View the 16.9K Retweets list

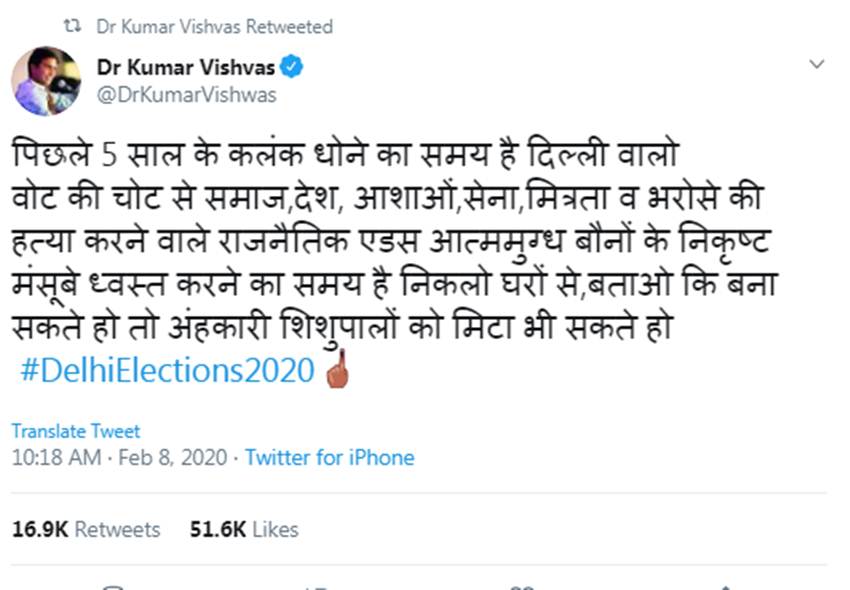(x=86, y=529)
